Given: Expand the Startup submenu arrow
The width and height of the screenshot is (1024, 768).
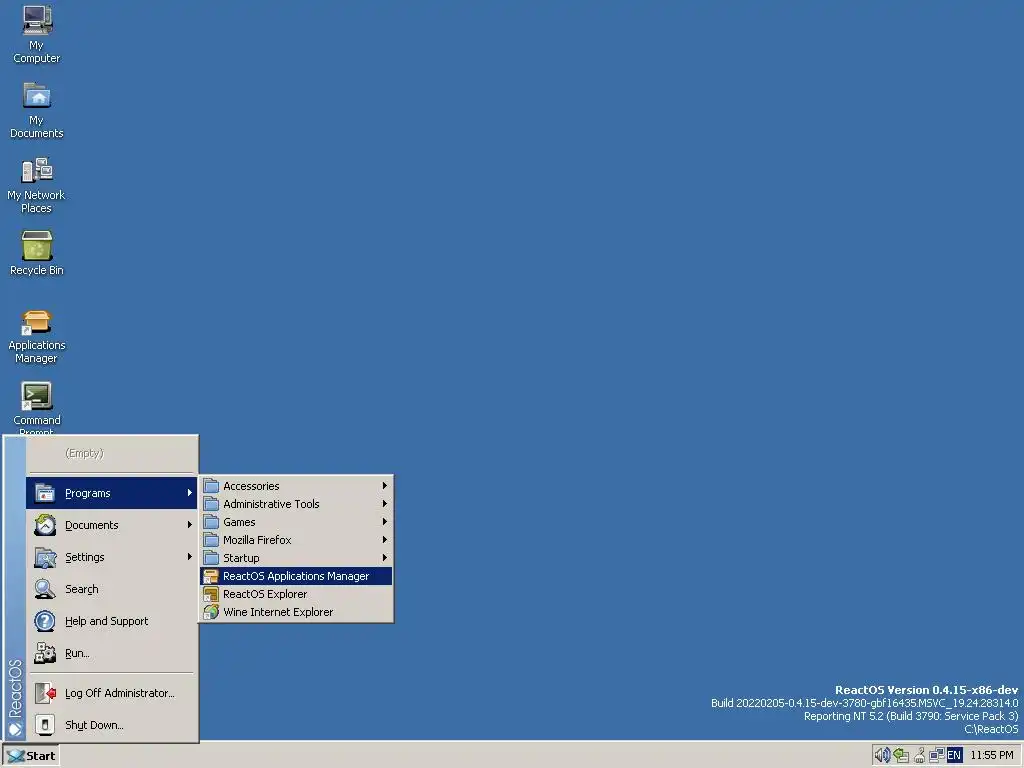Looking at the screenshot, I should click(x=385, y=558).
